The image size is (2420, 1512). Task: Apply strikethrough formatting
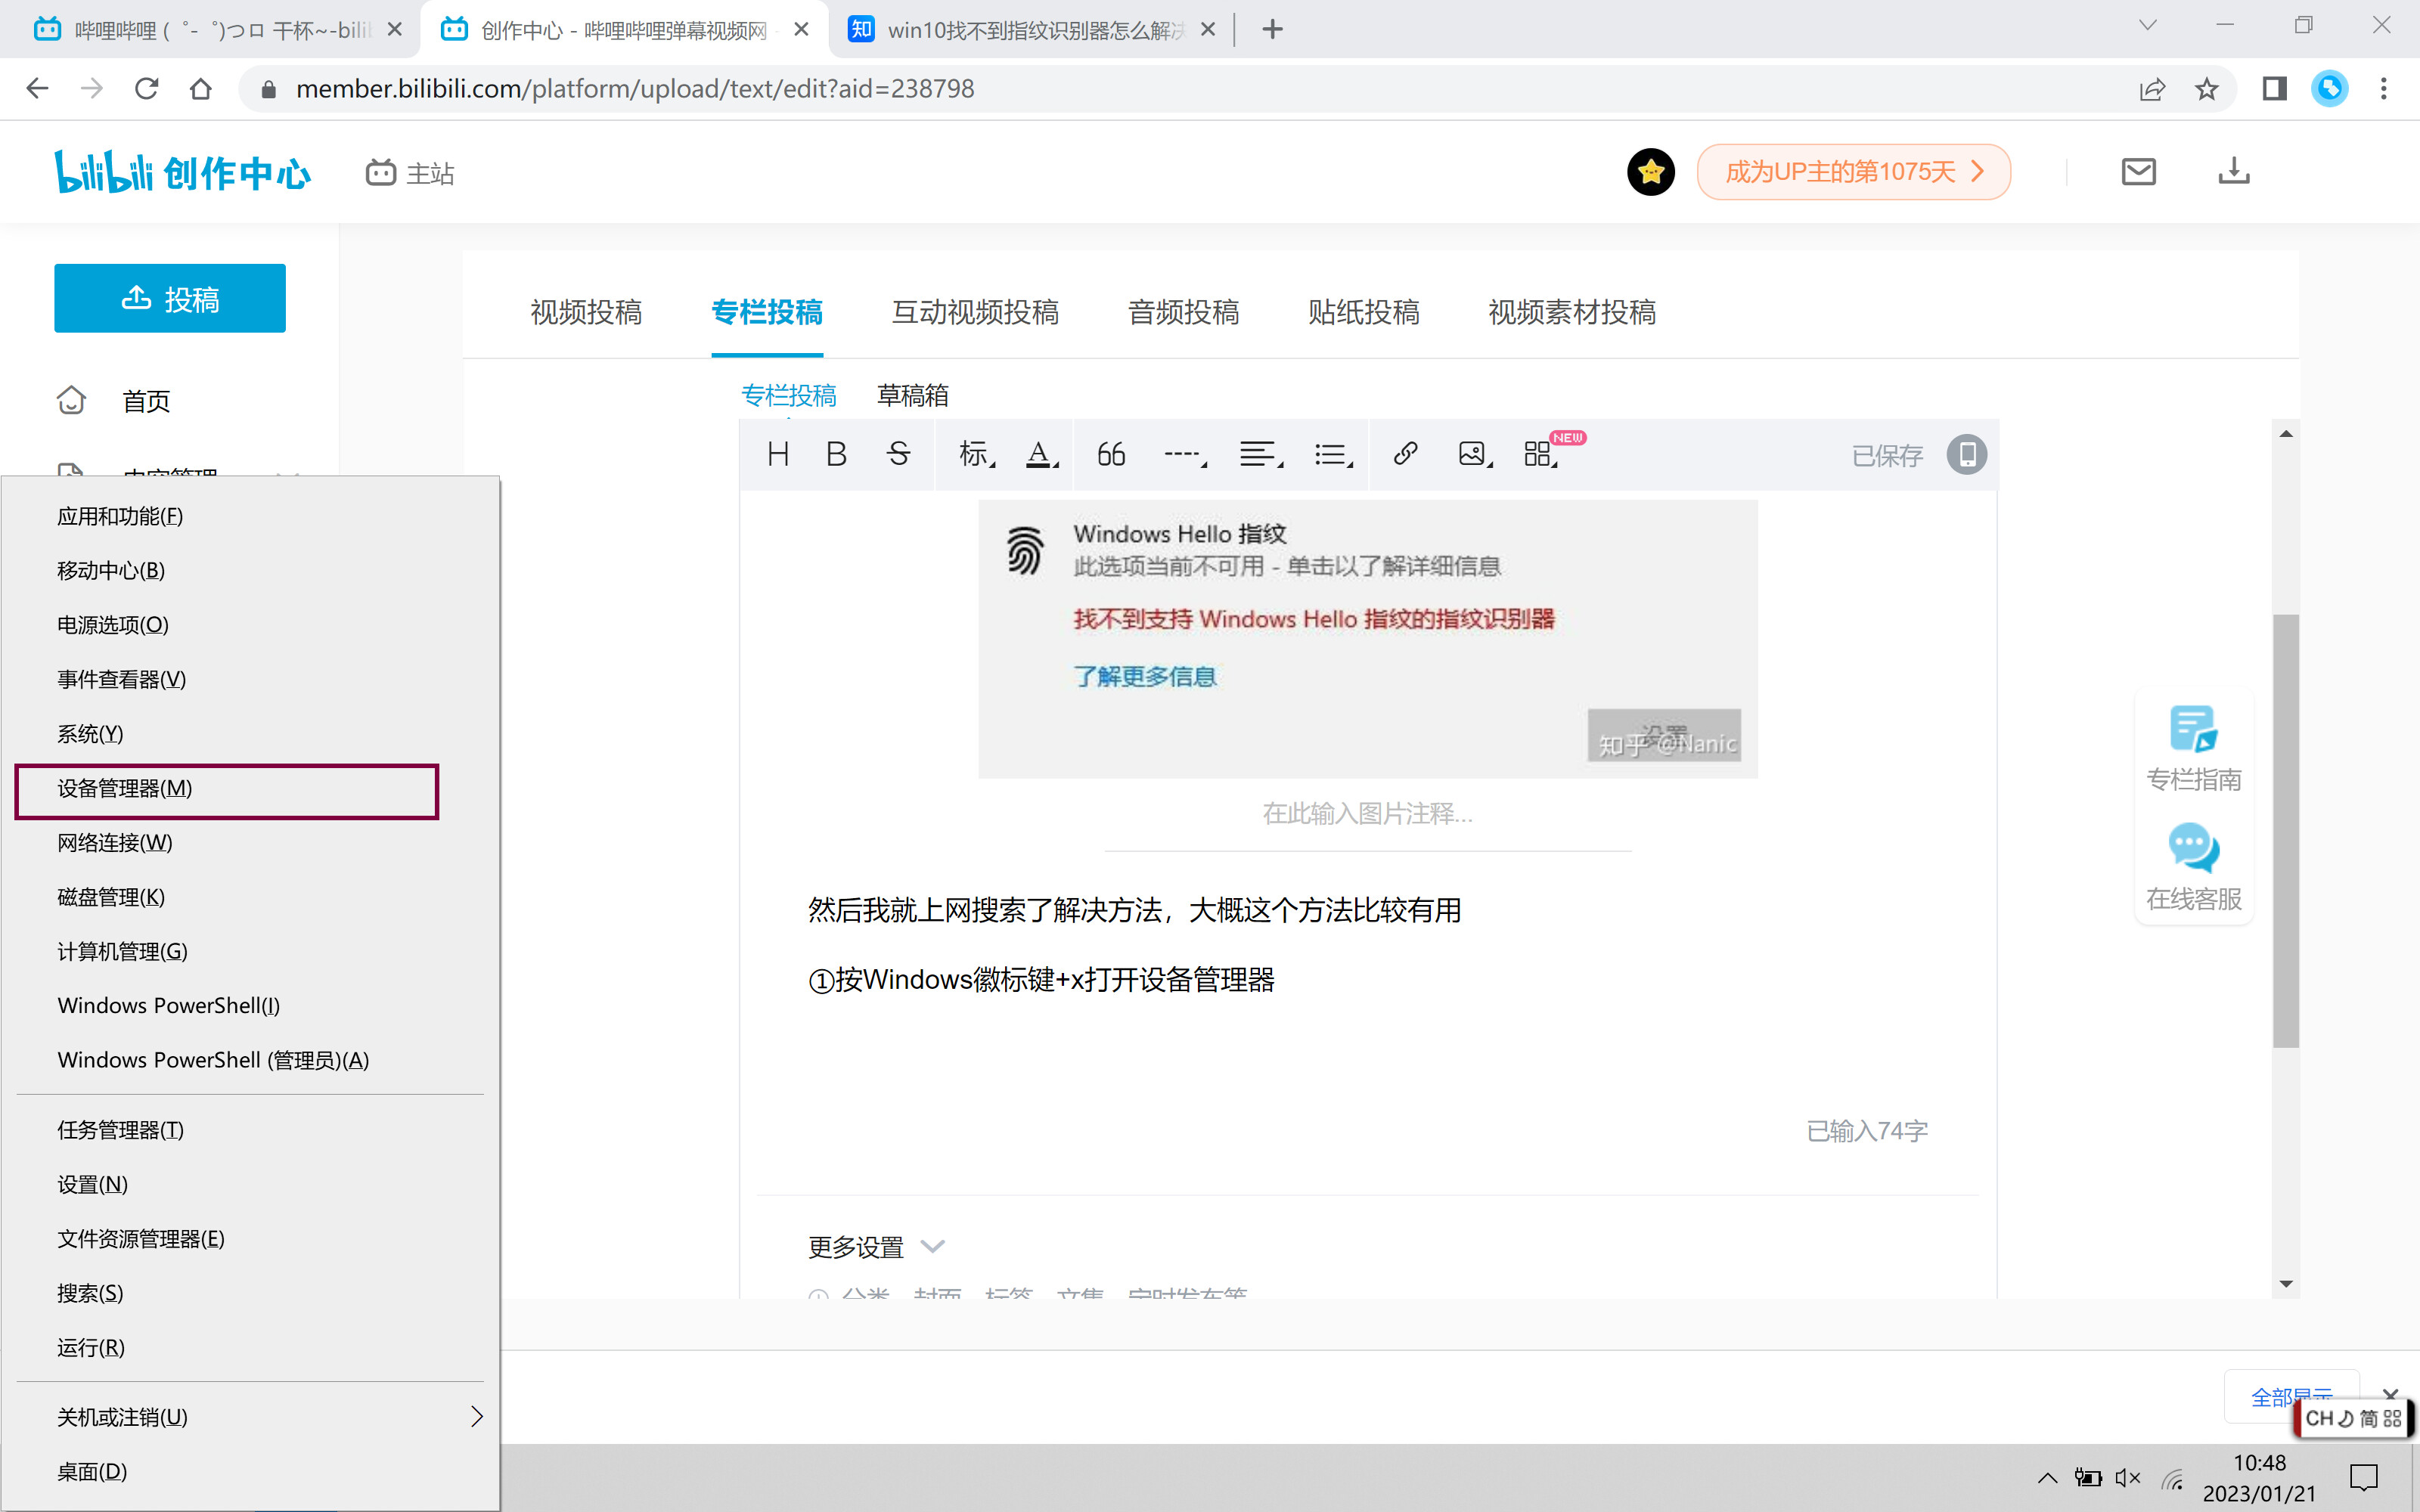(x=898, y=454)
